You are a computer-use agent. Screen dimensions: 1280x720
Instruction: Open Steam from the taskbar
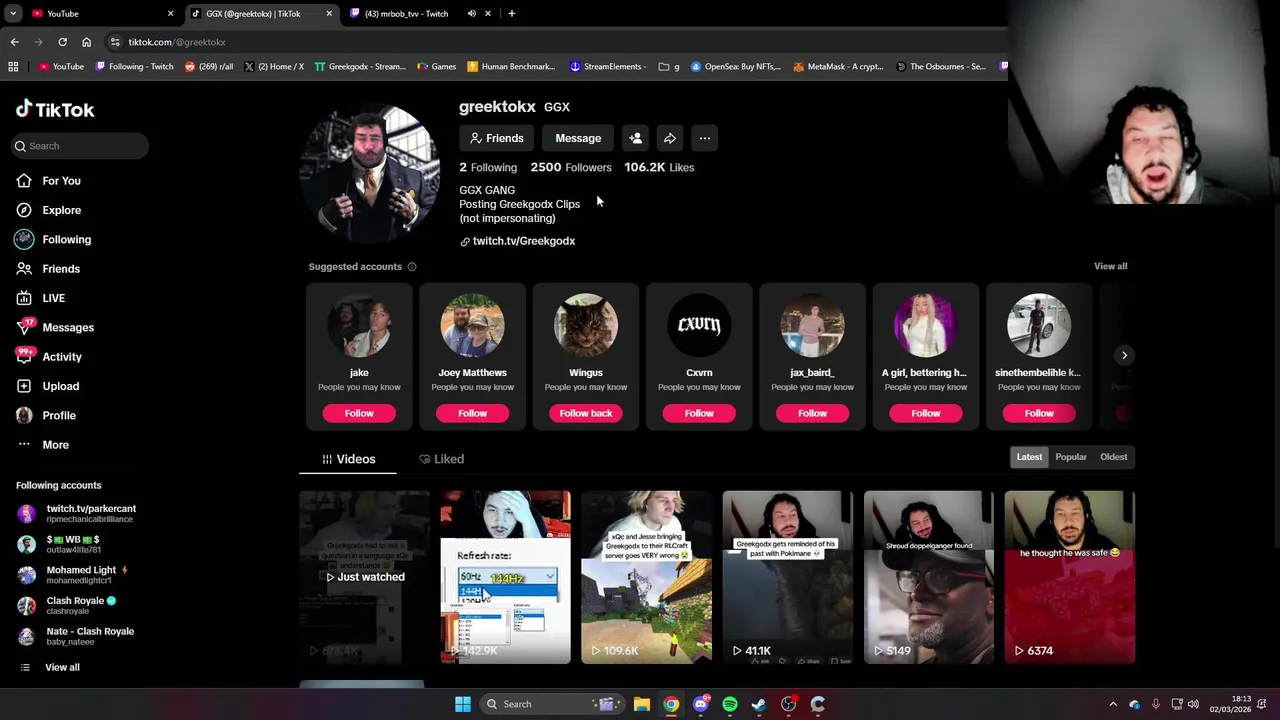click(x=759, y=704)
